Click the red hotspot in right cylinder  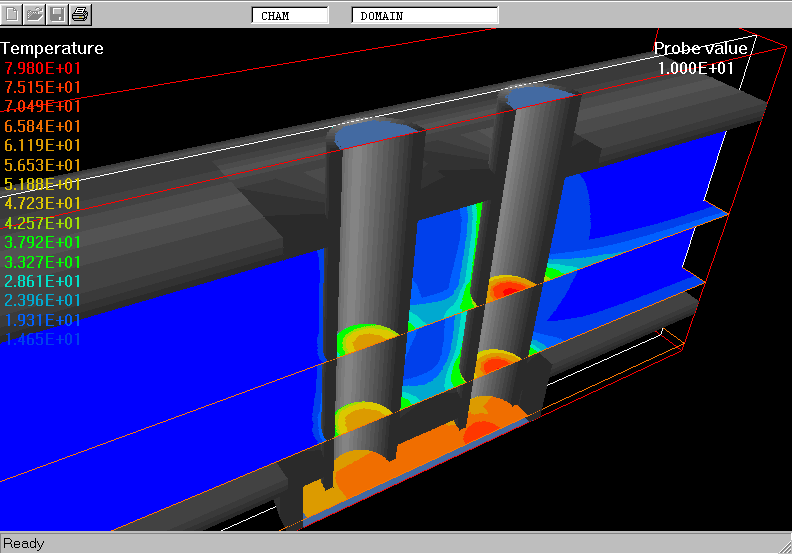coord(508,288)
